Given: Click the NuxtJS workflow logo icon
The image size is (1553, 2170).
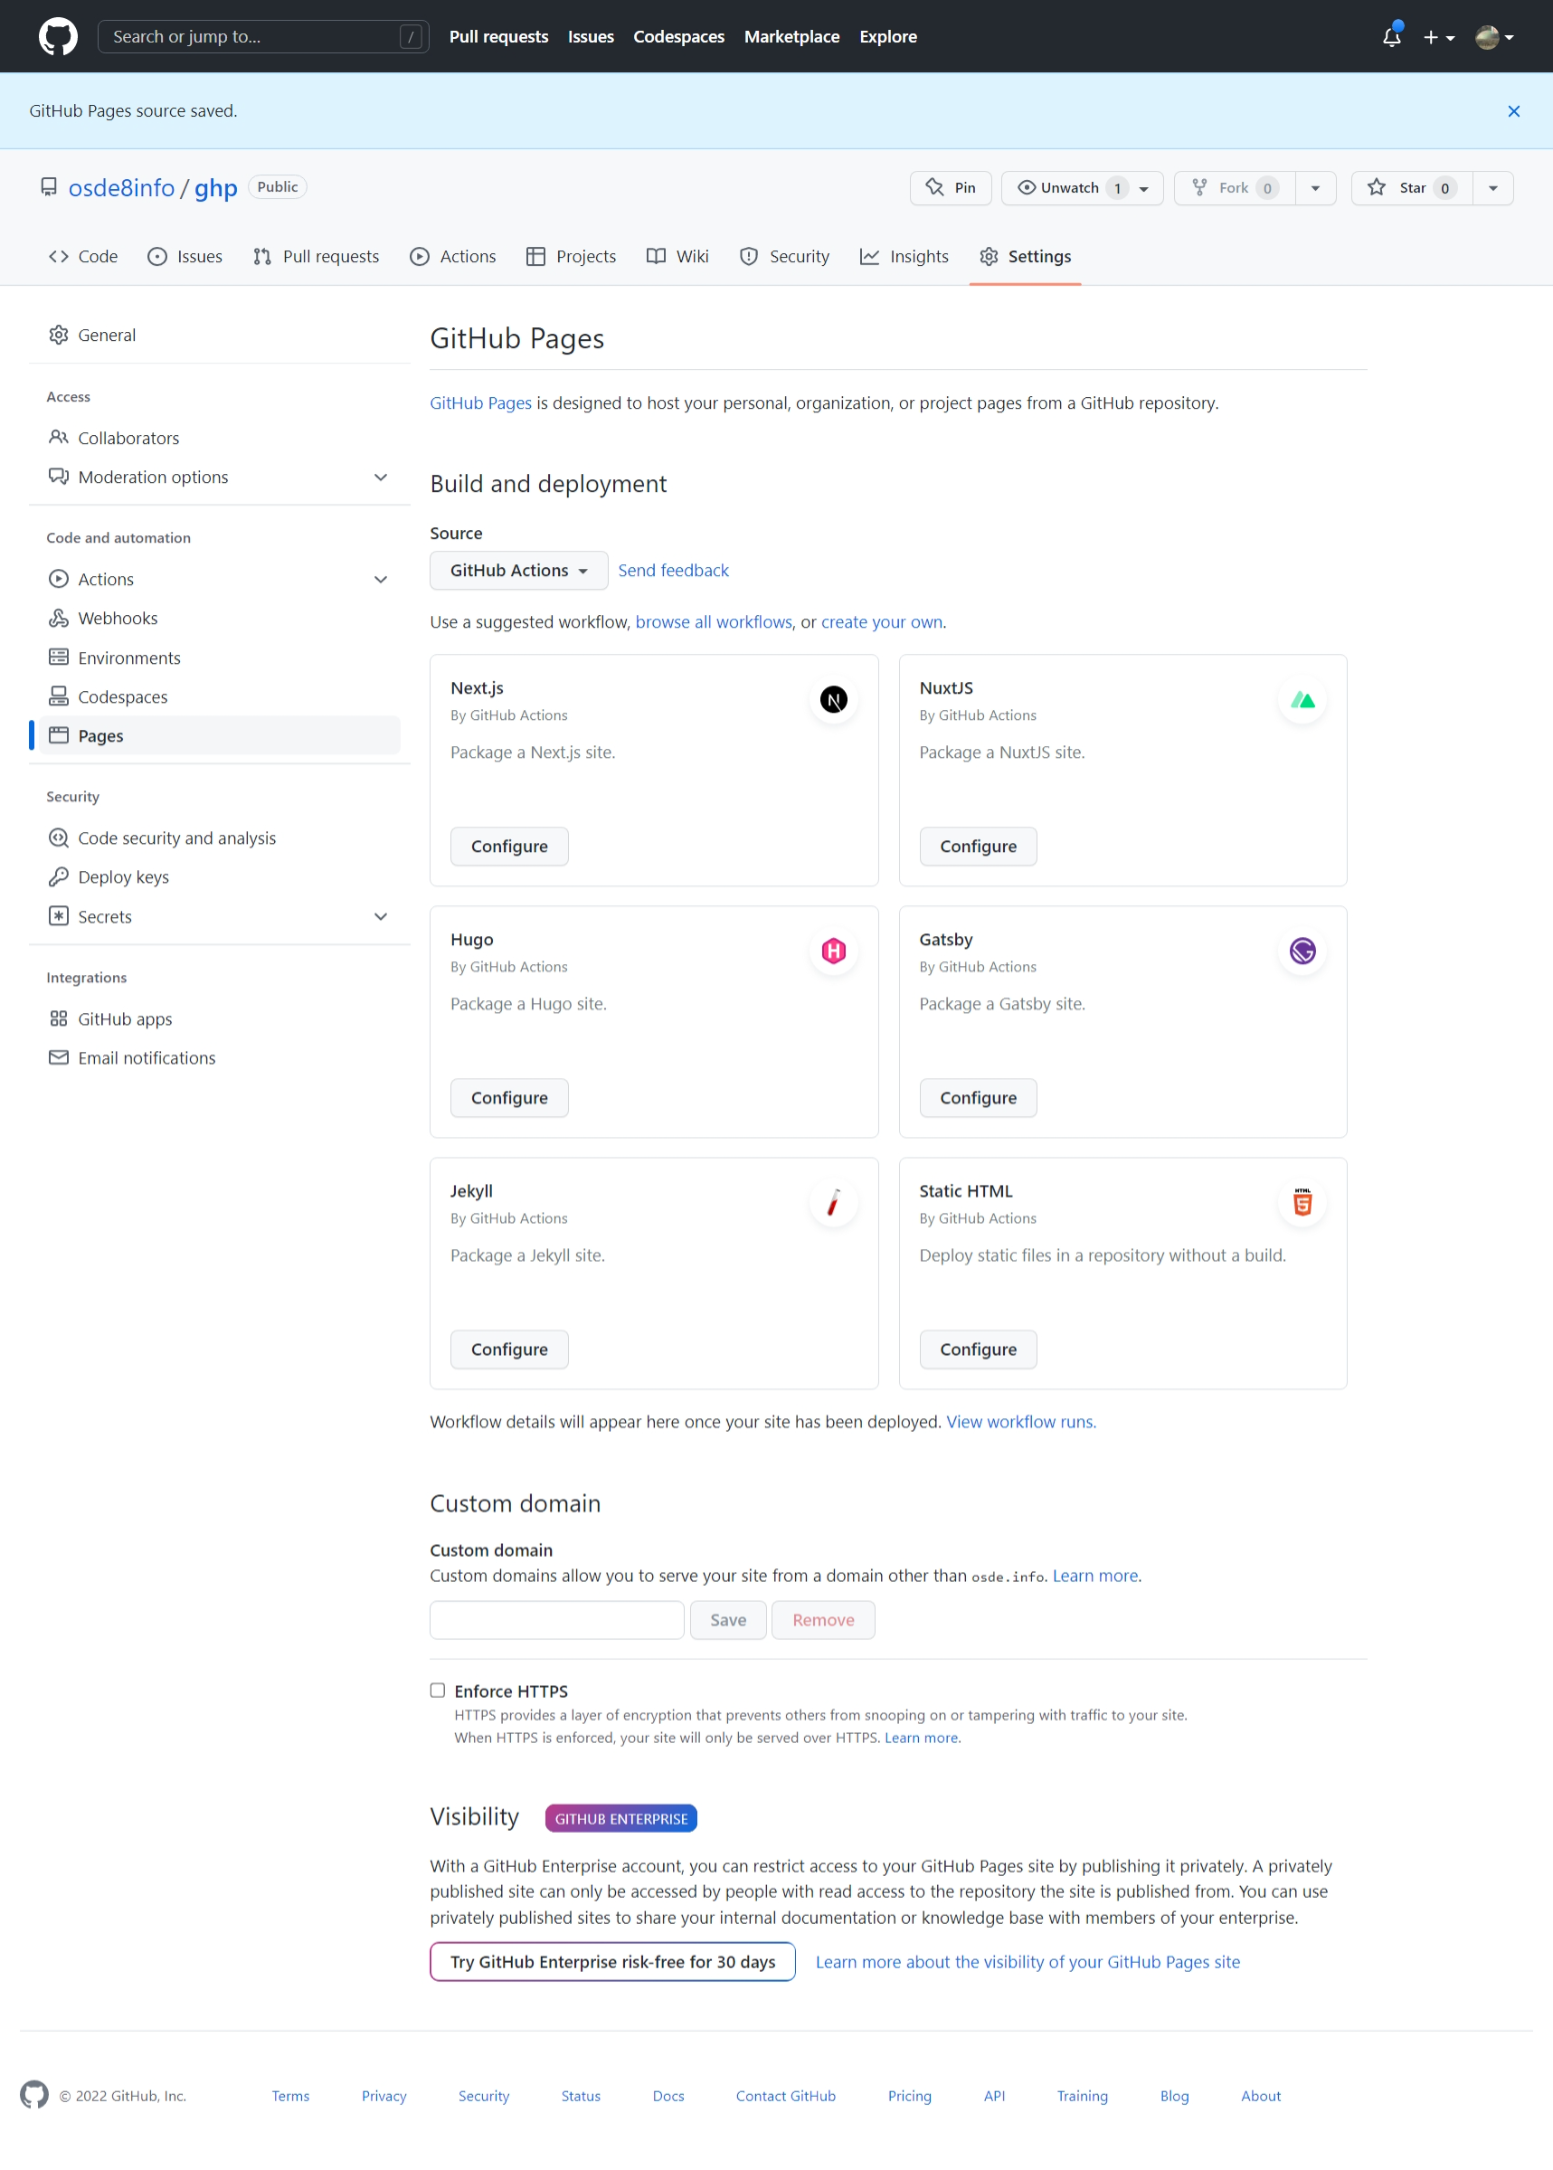Looking at the screenshot, I should point(1302,699).
